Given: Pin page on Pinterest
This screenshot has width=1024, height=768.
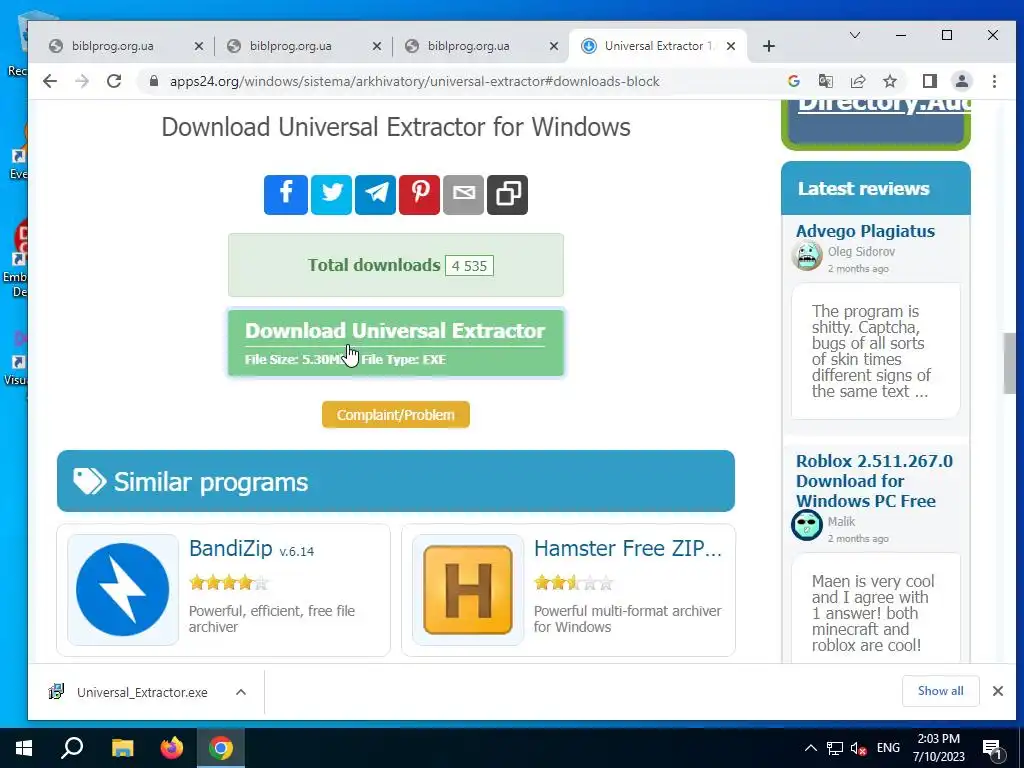Looking at the screenshot, I should coord(419,194).
